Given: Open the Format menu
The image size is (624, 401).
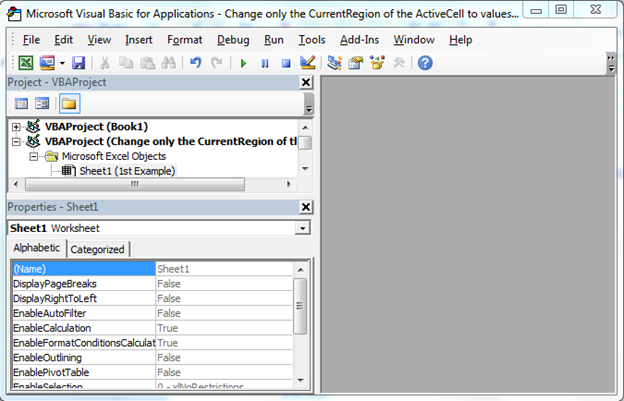Looking at the screenshot, I should (x=185, y=40).
